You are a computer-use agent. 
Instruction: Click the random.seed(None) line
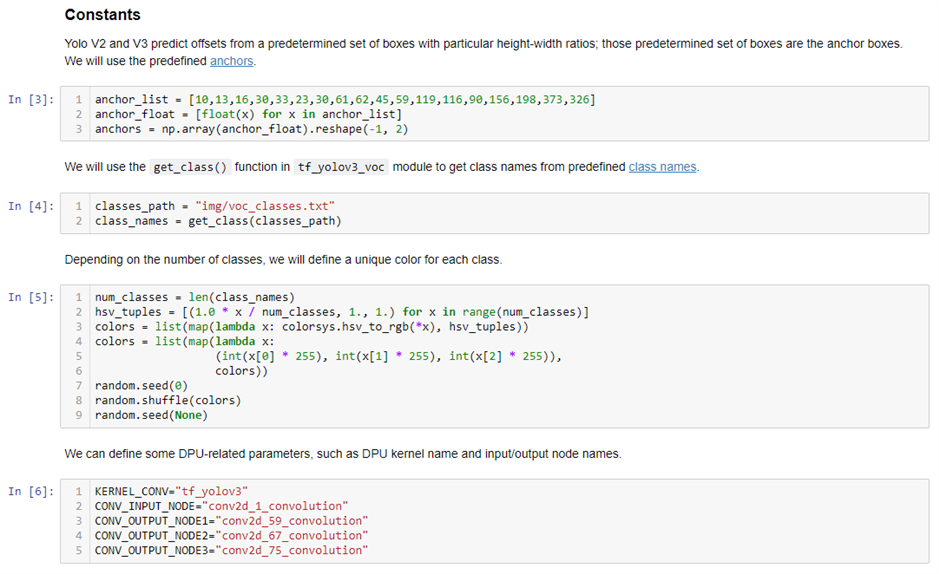pos(151,415)
